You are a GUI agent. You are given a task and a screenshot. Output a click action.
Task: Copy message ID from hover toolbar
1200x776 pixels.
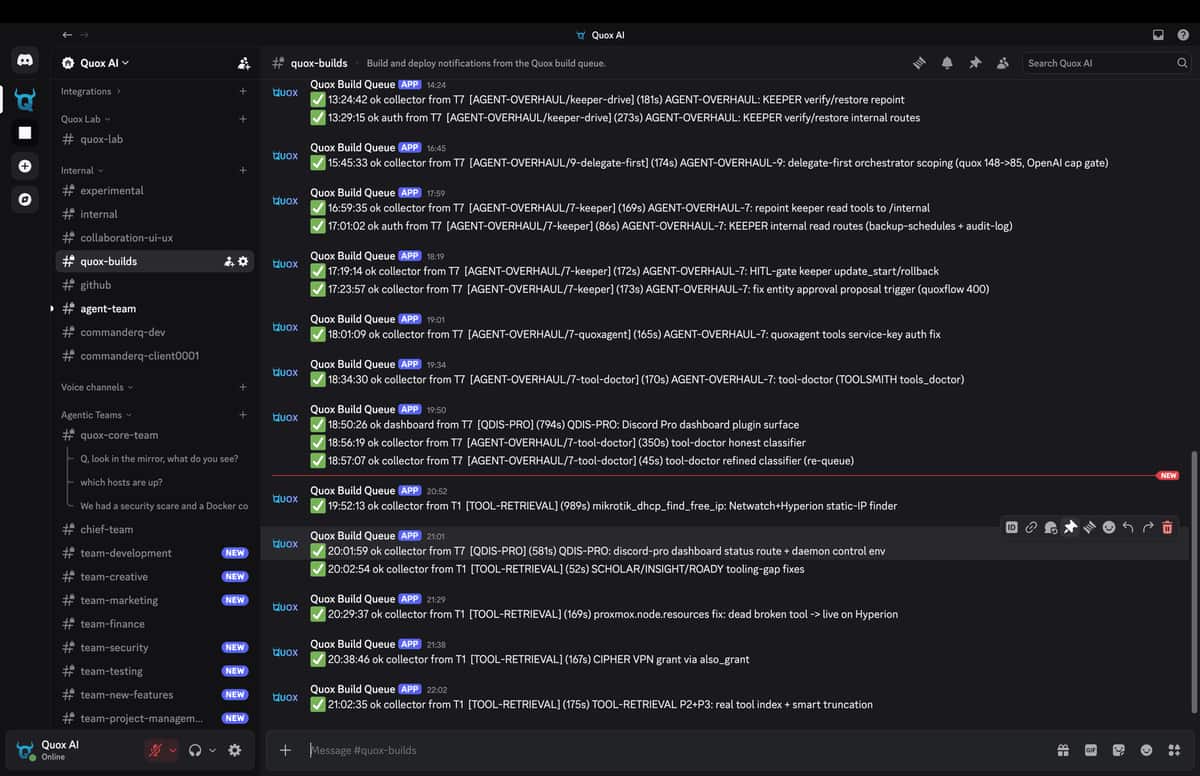tap(1012, 527)
